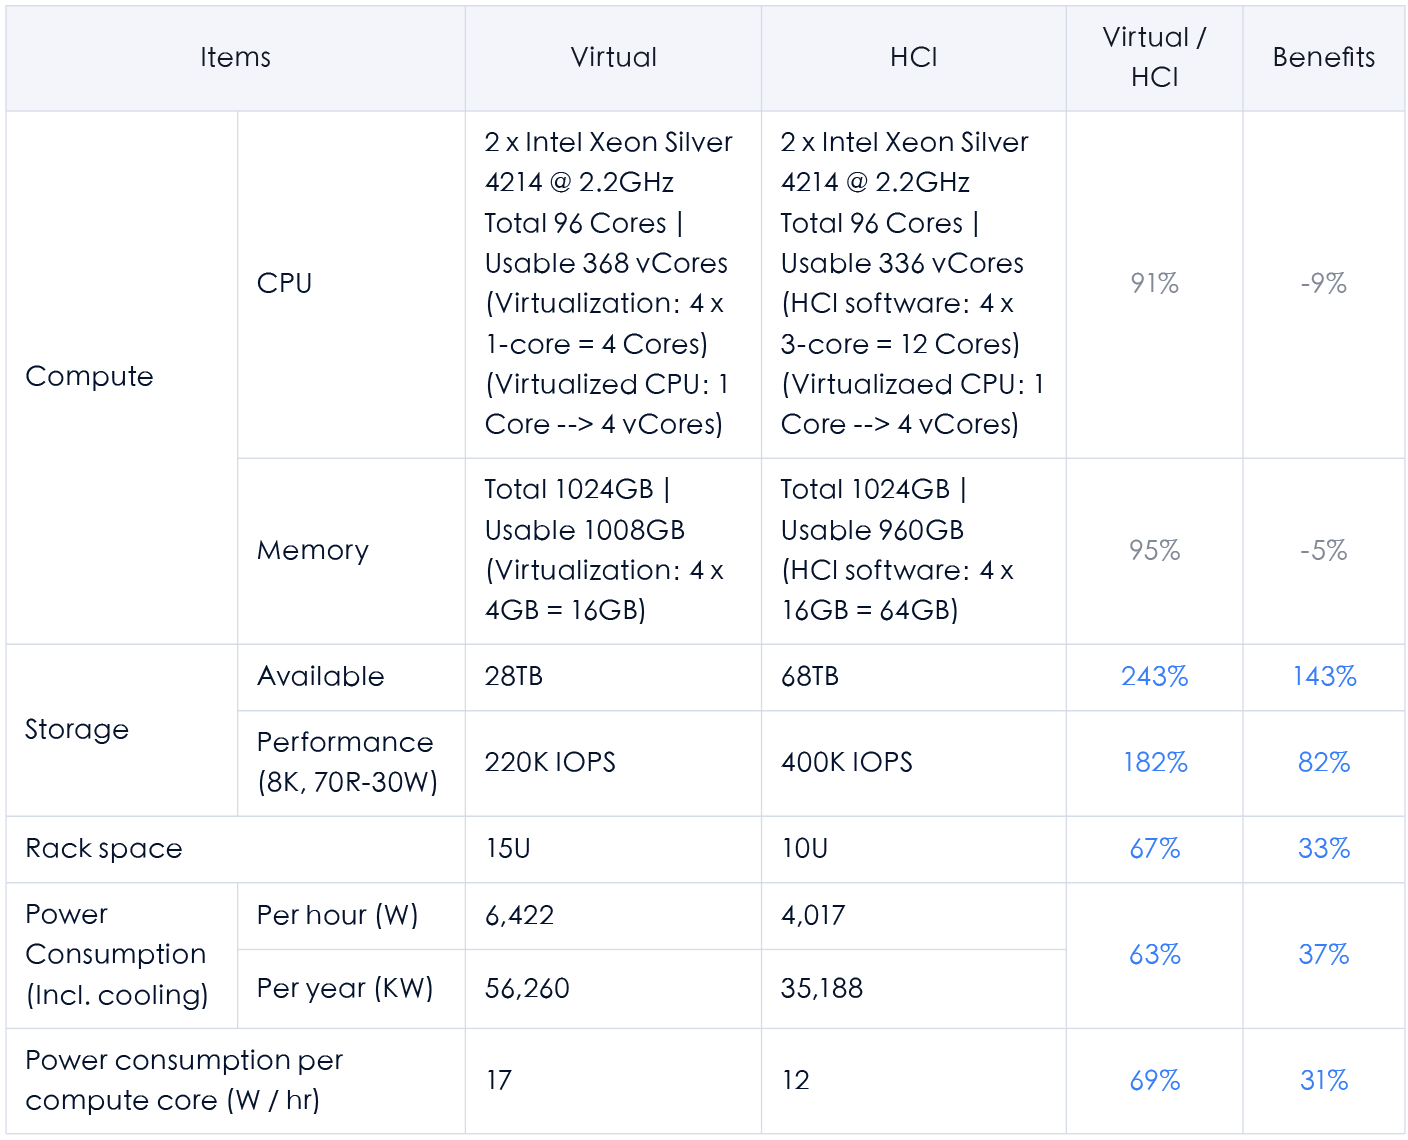Click the 400K IOPS cell
Image resolution: width=1408 pixels, height=1140 pixels.
click(x=846, y=762)
